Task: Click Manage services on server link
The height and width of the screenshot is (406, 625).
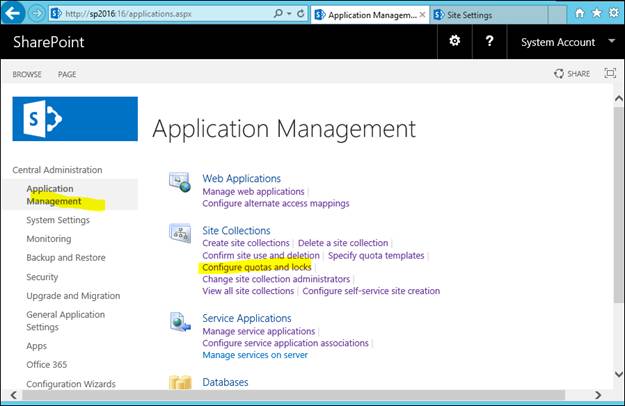Action: click(255, 355)
